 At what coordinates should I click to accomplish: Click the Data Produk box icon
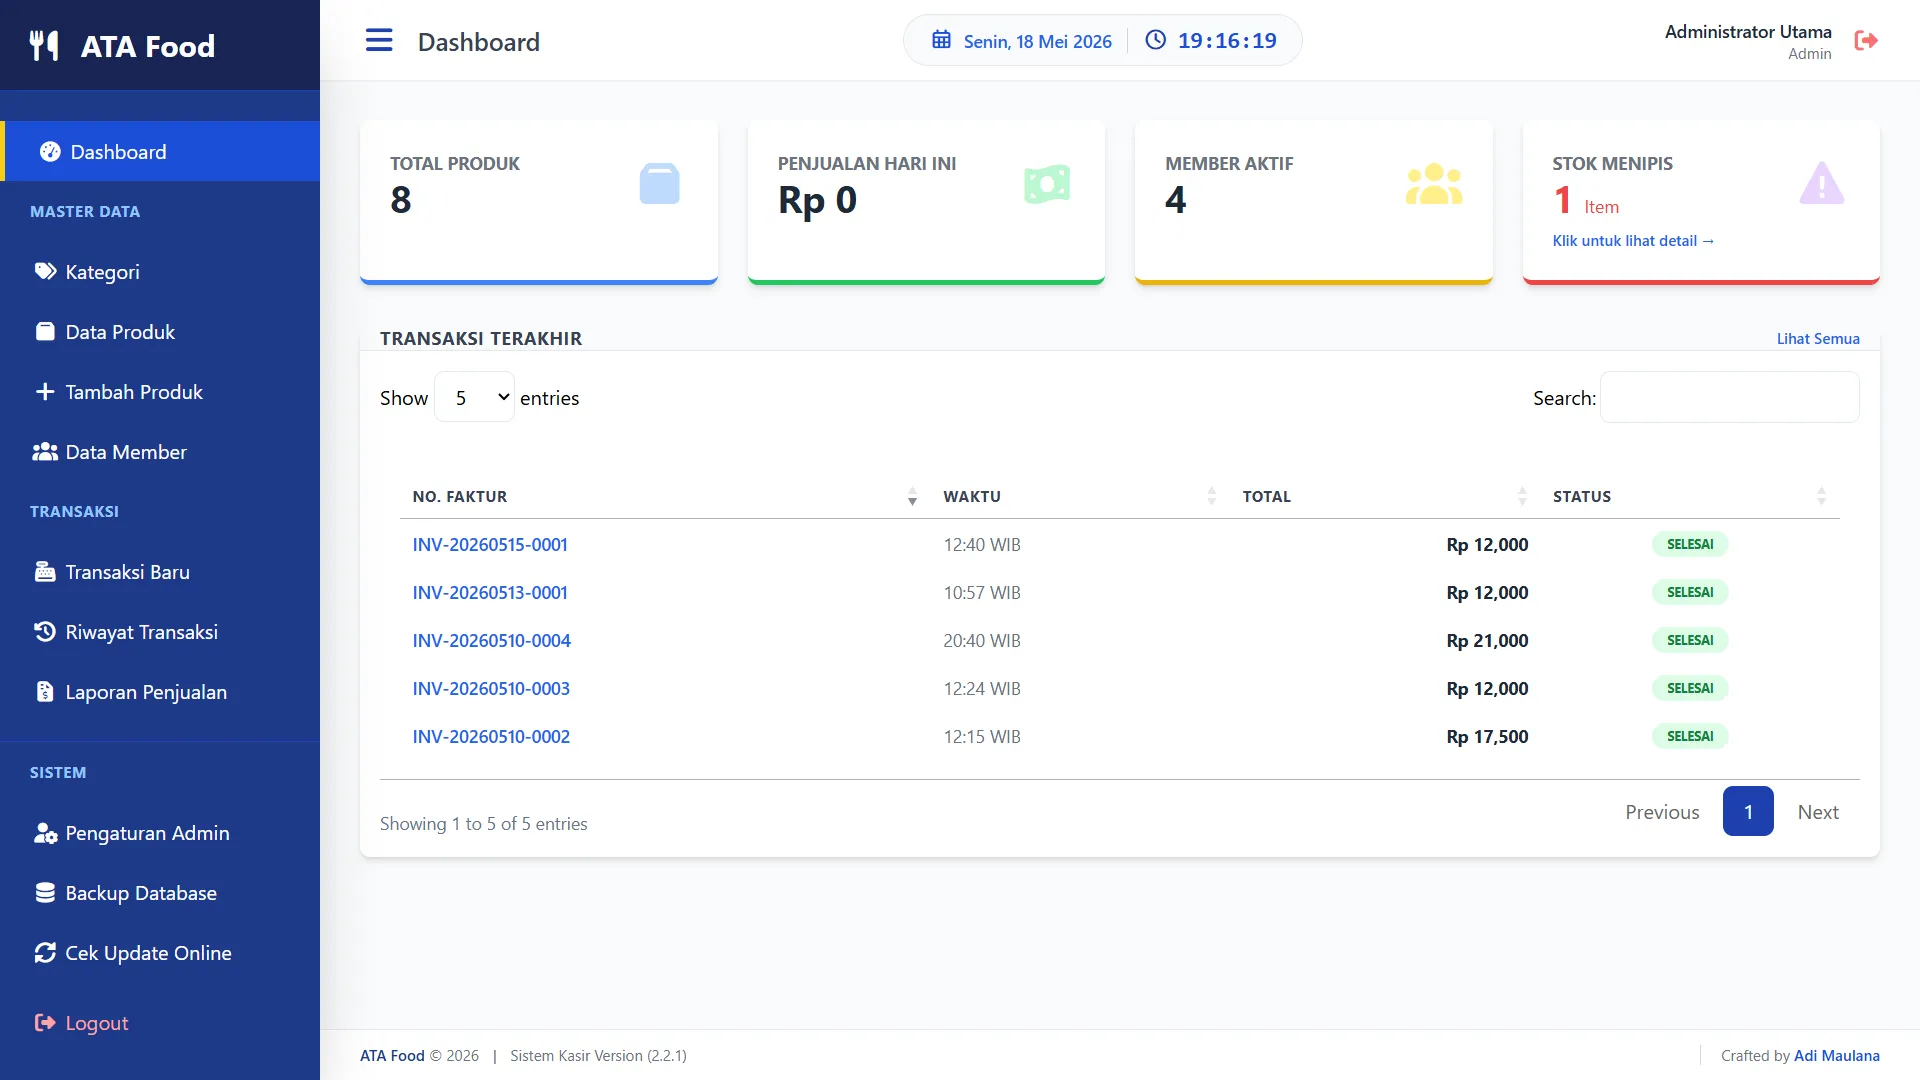coord(45,332)
